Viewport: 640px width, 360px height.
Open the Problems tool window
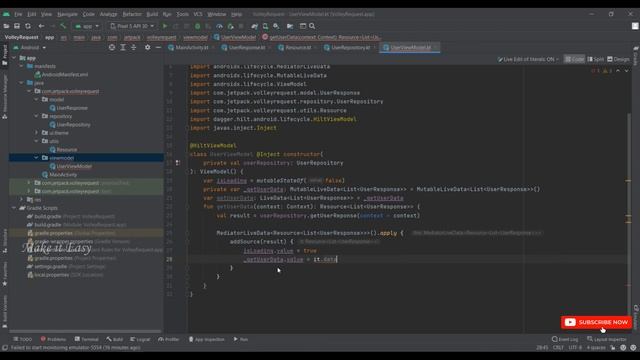pyautogui.click(x=53, y=339)
